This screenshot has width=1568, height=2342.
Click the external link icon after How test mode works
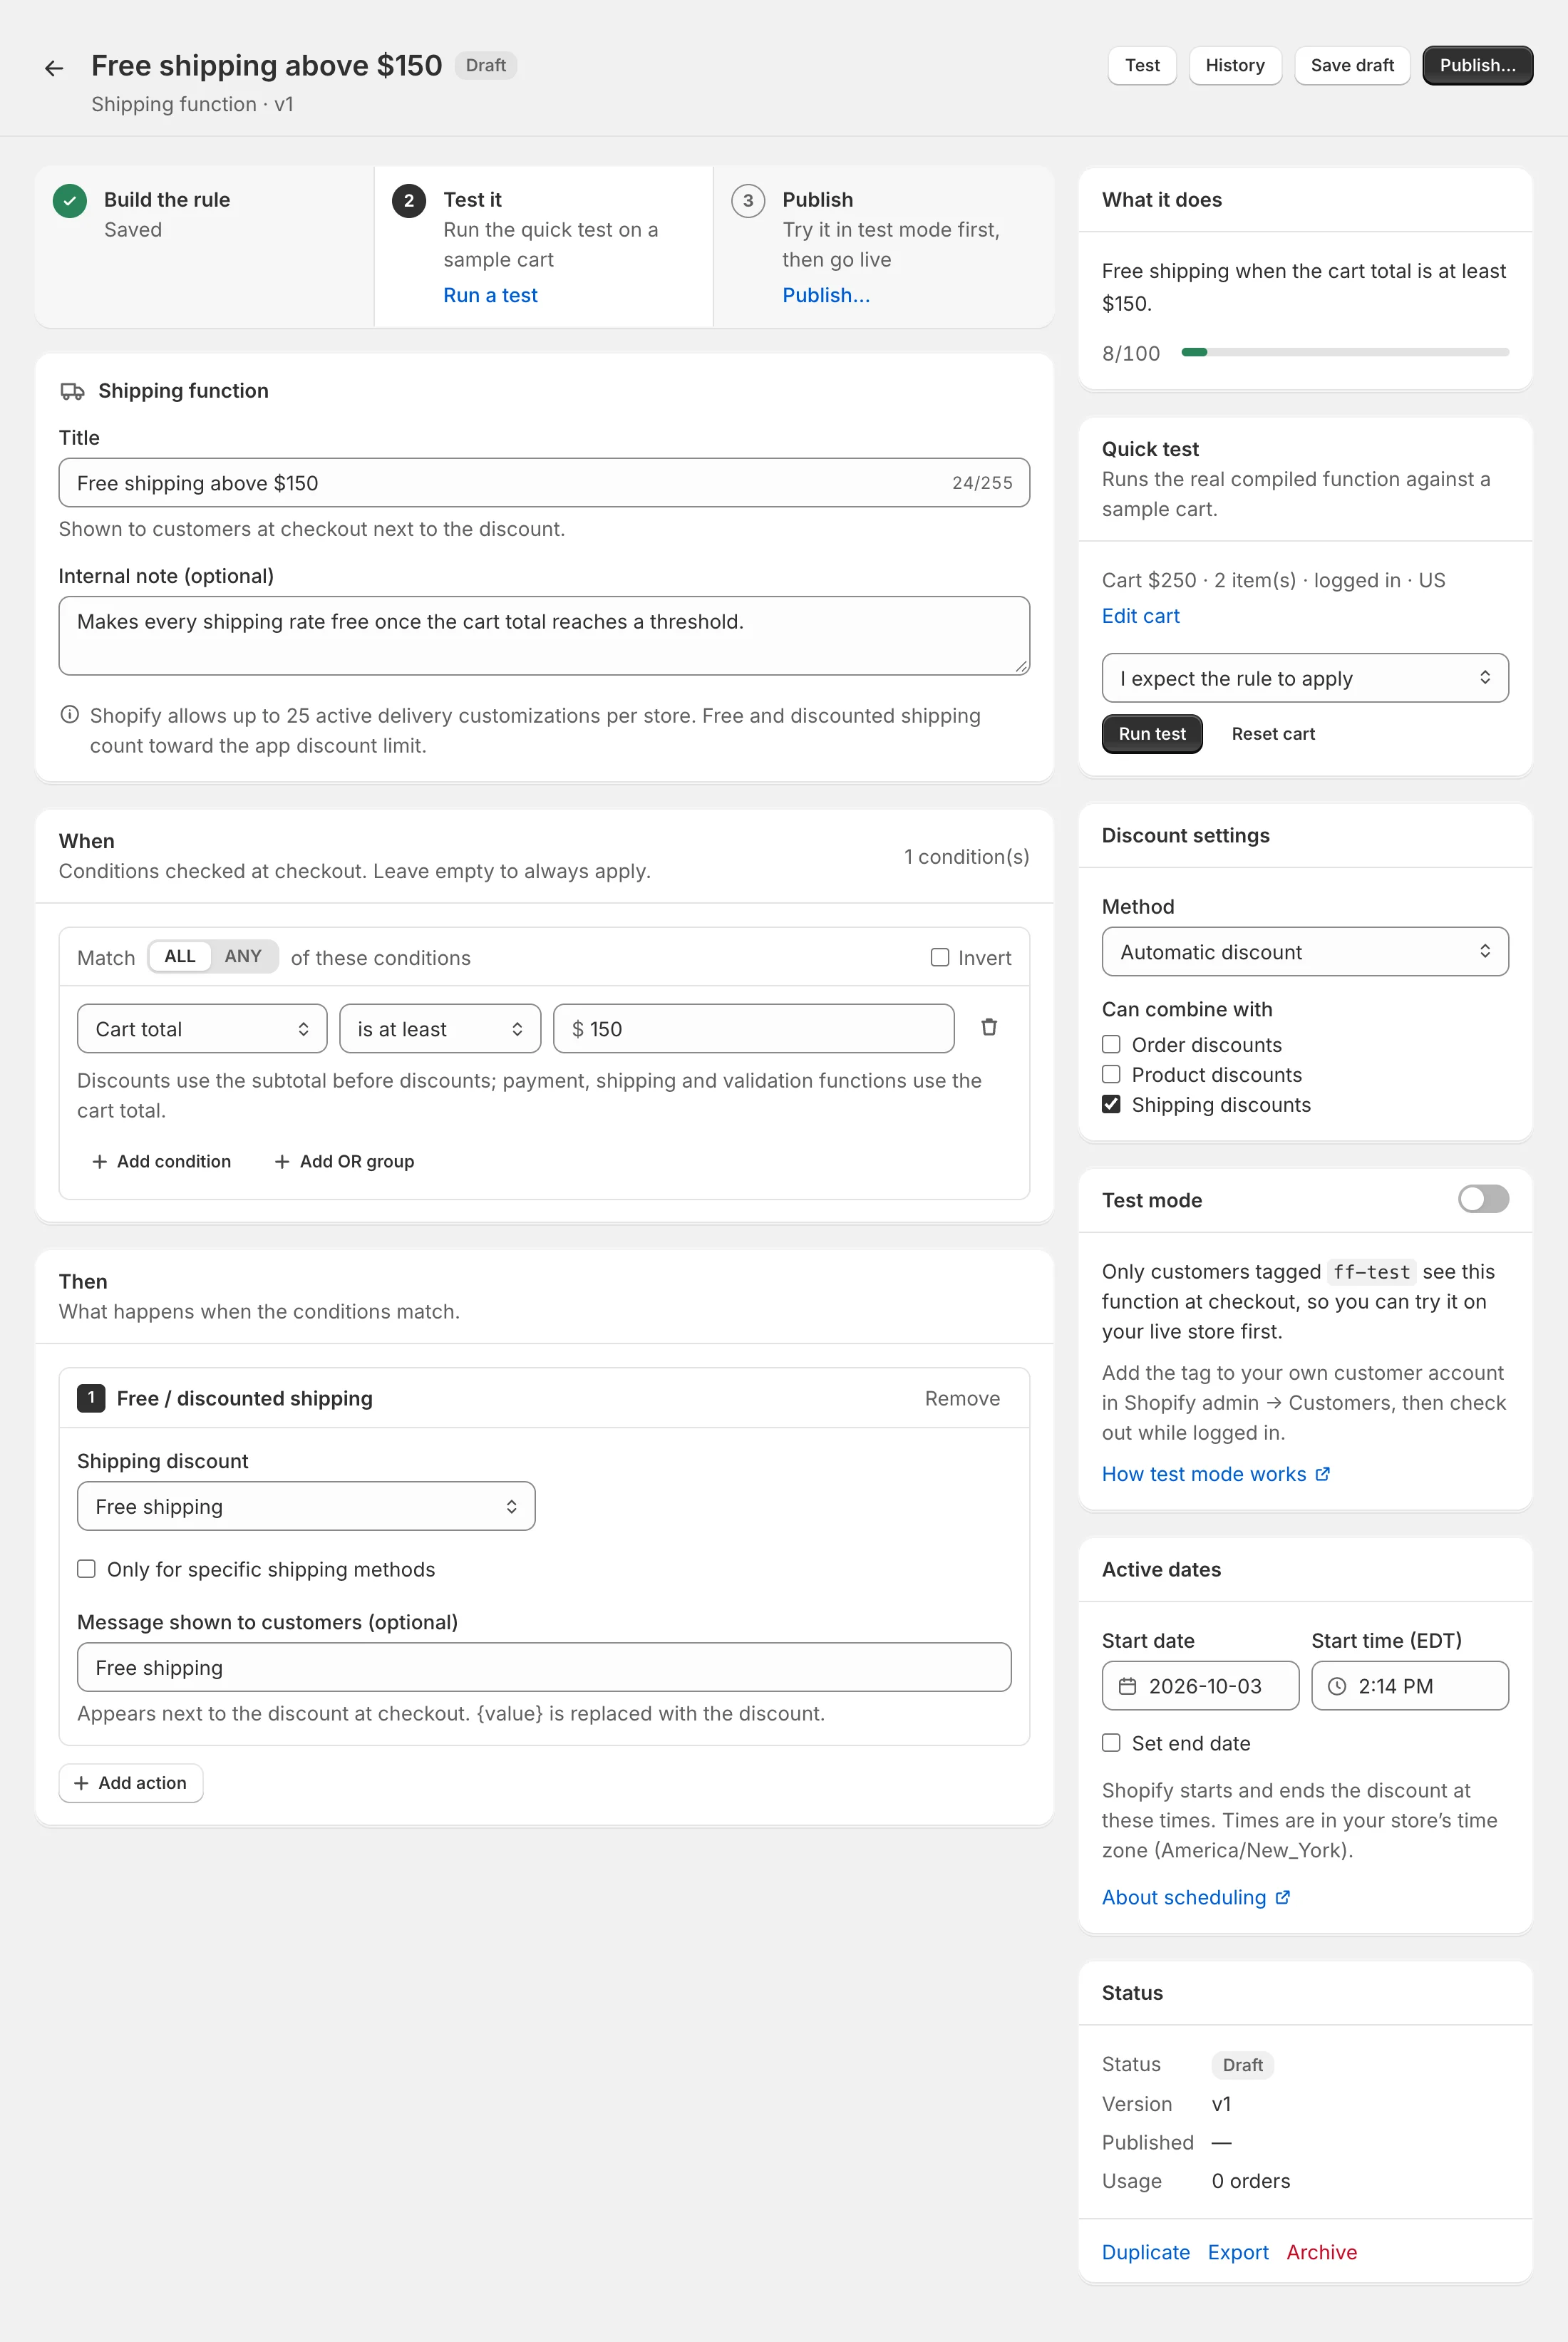(1322, 1474)
